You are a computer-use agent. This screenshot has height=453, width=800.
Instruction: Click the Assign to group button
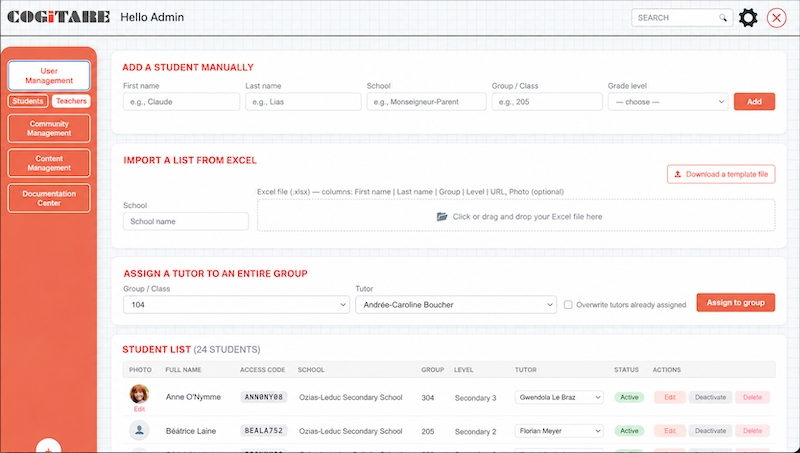coord(735,303)
